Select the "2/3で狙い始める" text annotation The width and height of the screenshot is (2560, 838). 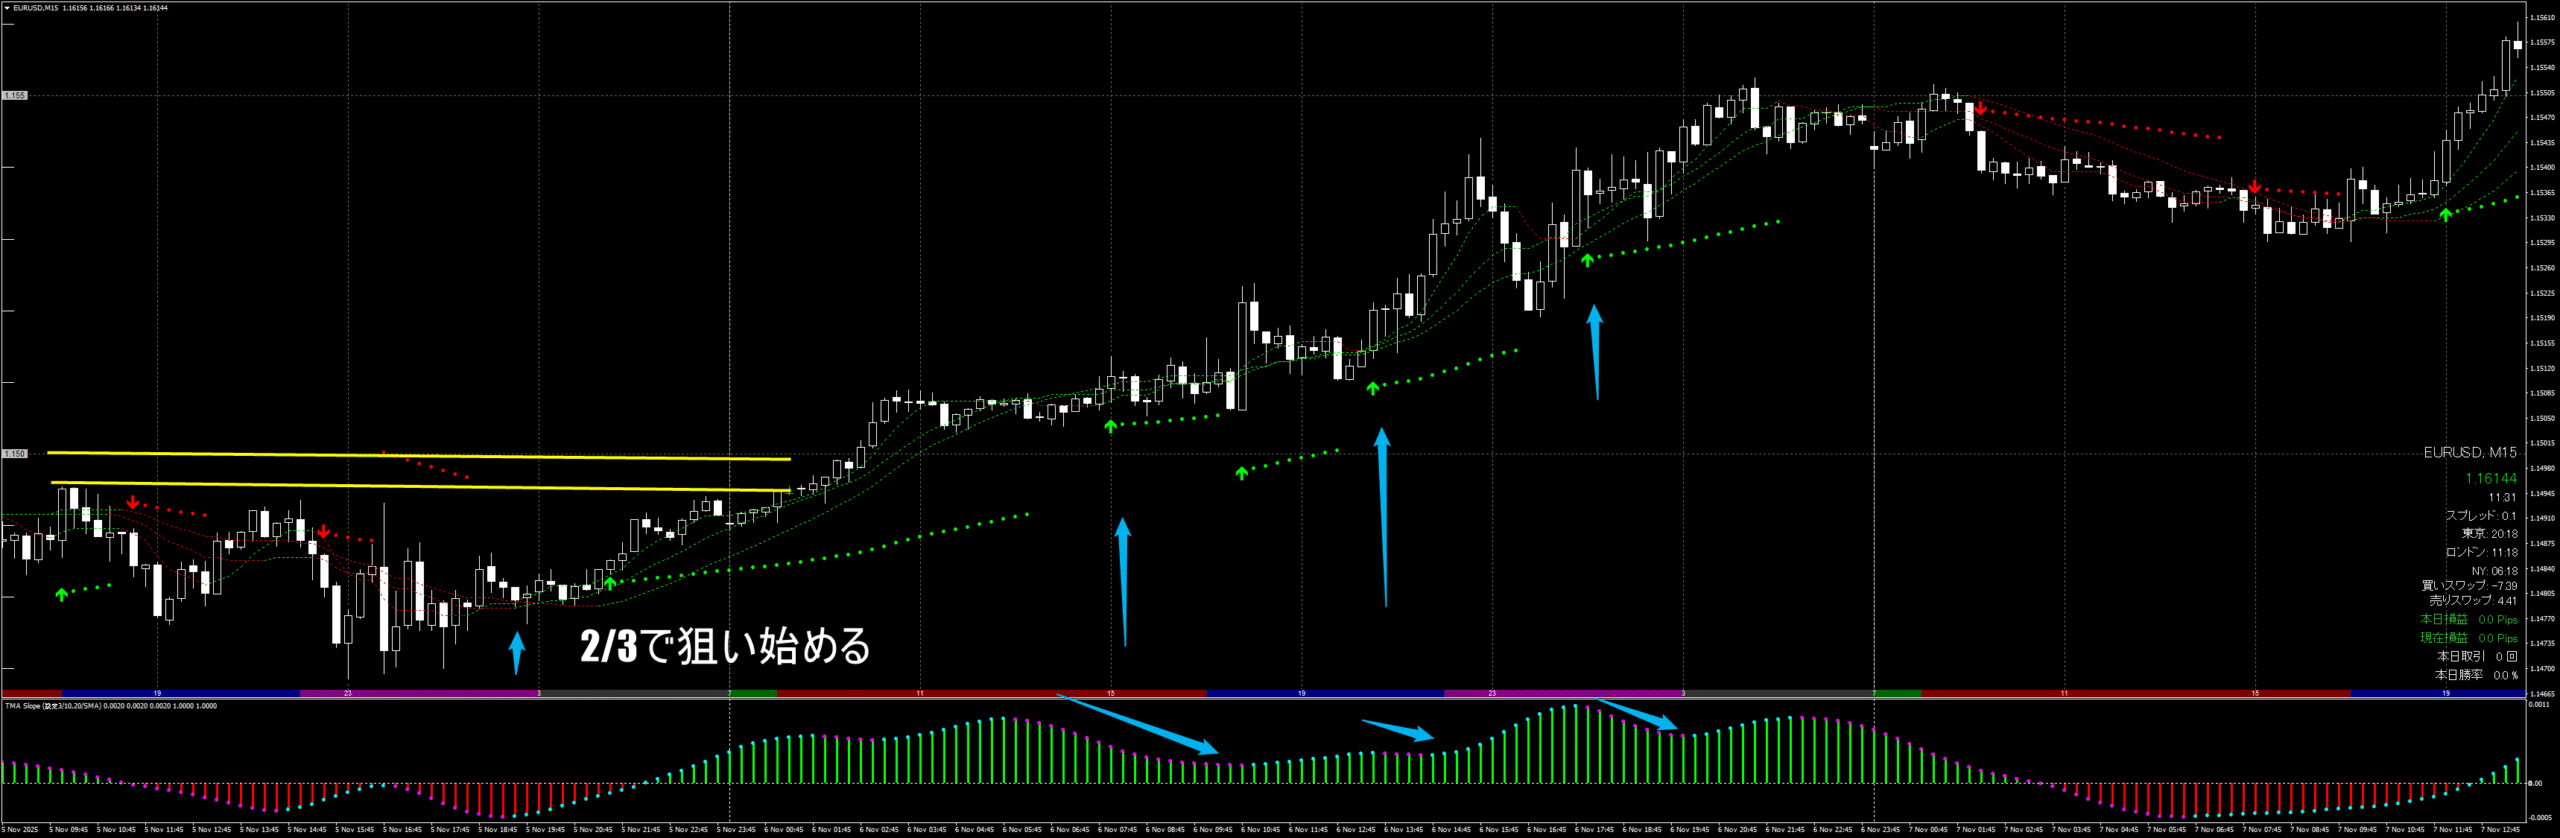pyautogui.click(x=725, y=647)
